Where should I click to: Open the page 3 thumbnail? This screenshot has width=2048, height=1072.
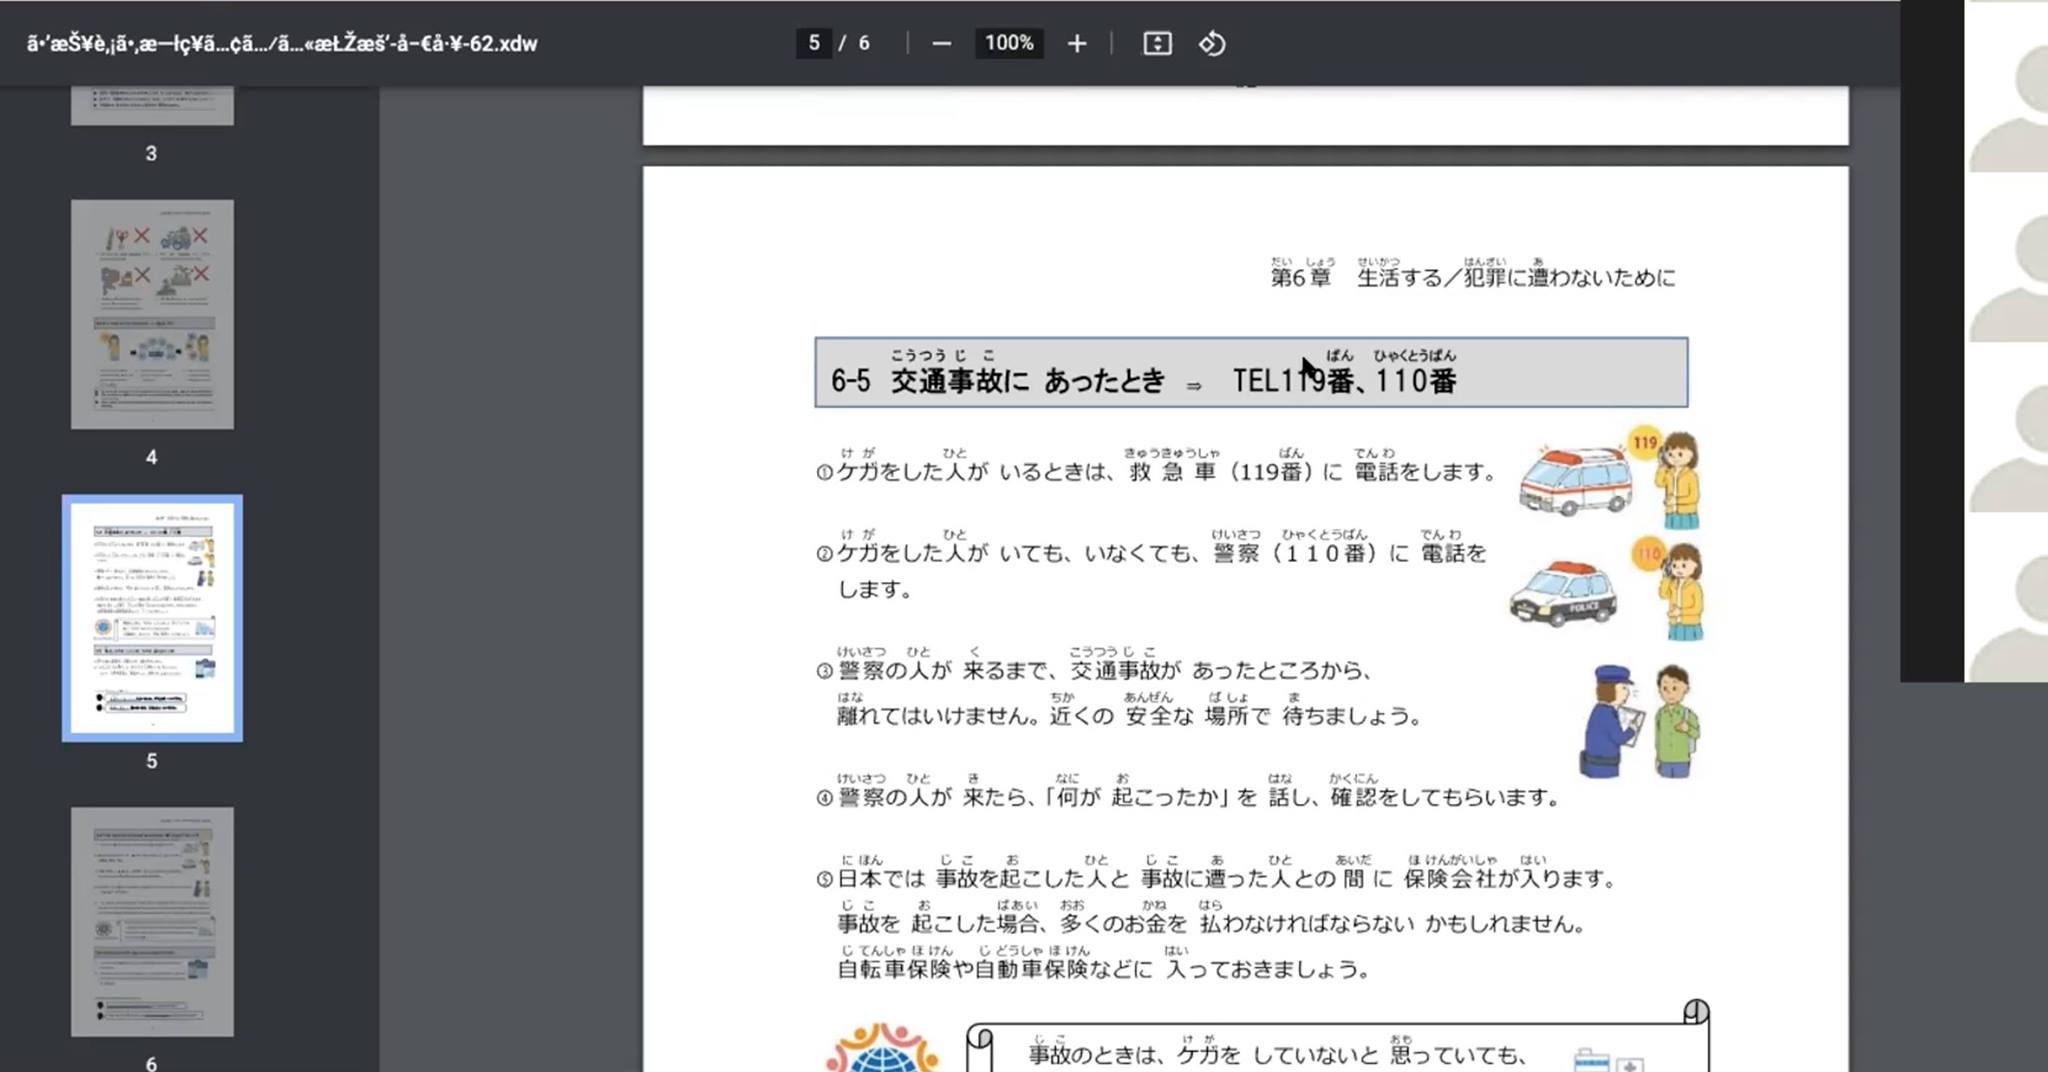(x=152, y=105)
